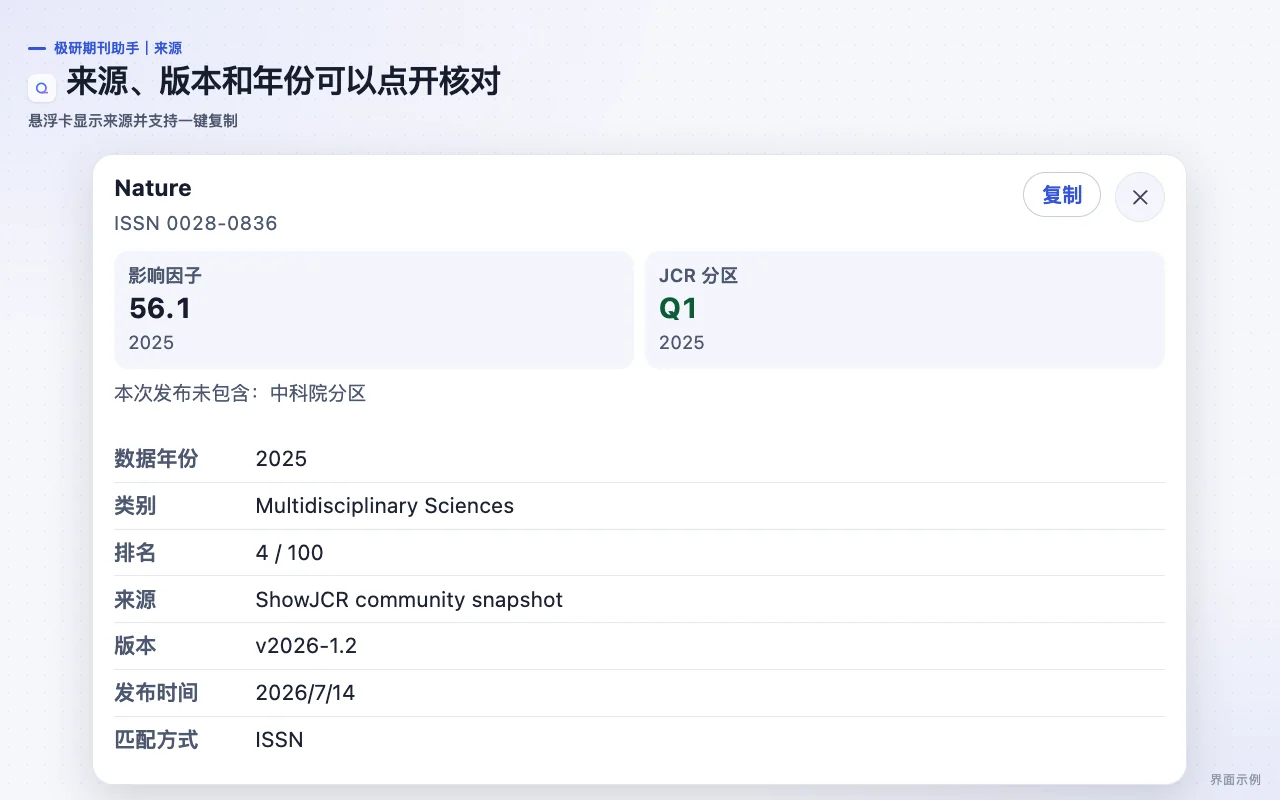Select the release date "2026/7/14"
Viewport: 1280px width, 800px height.
[305, 693]
